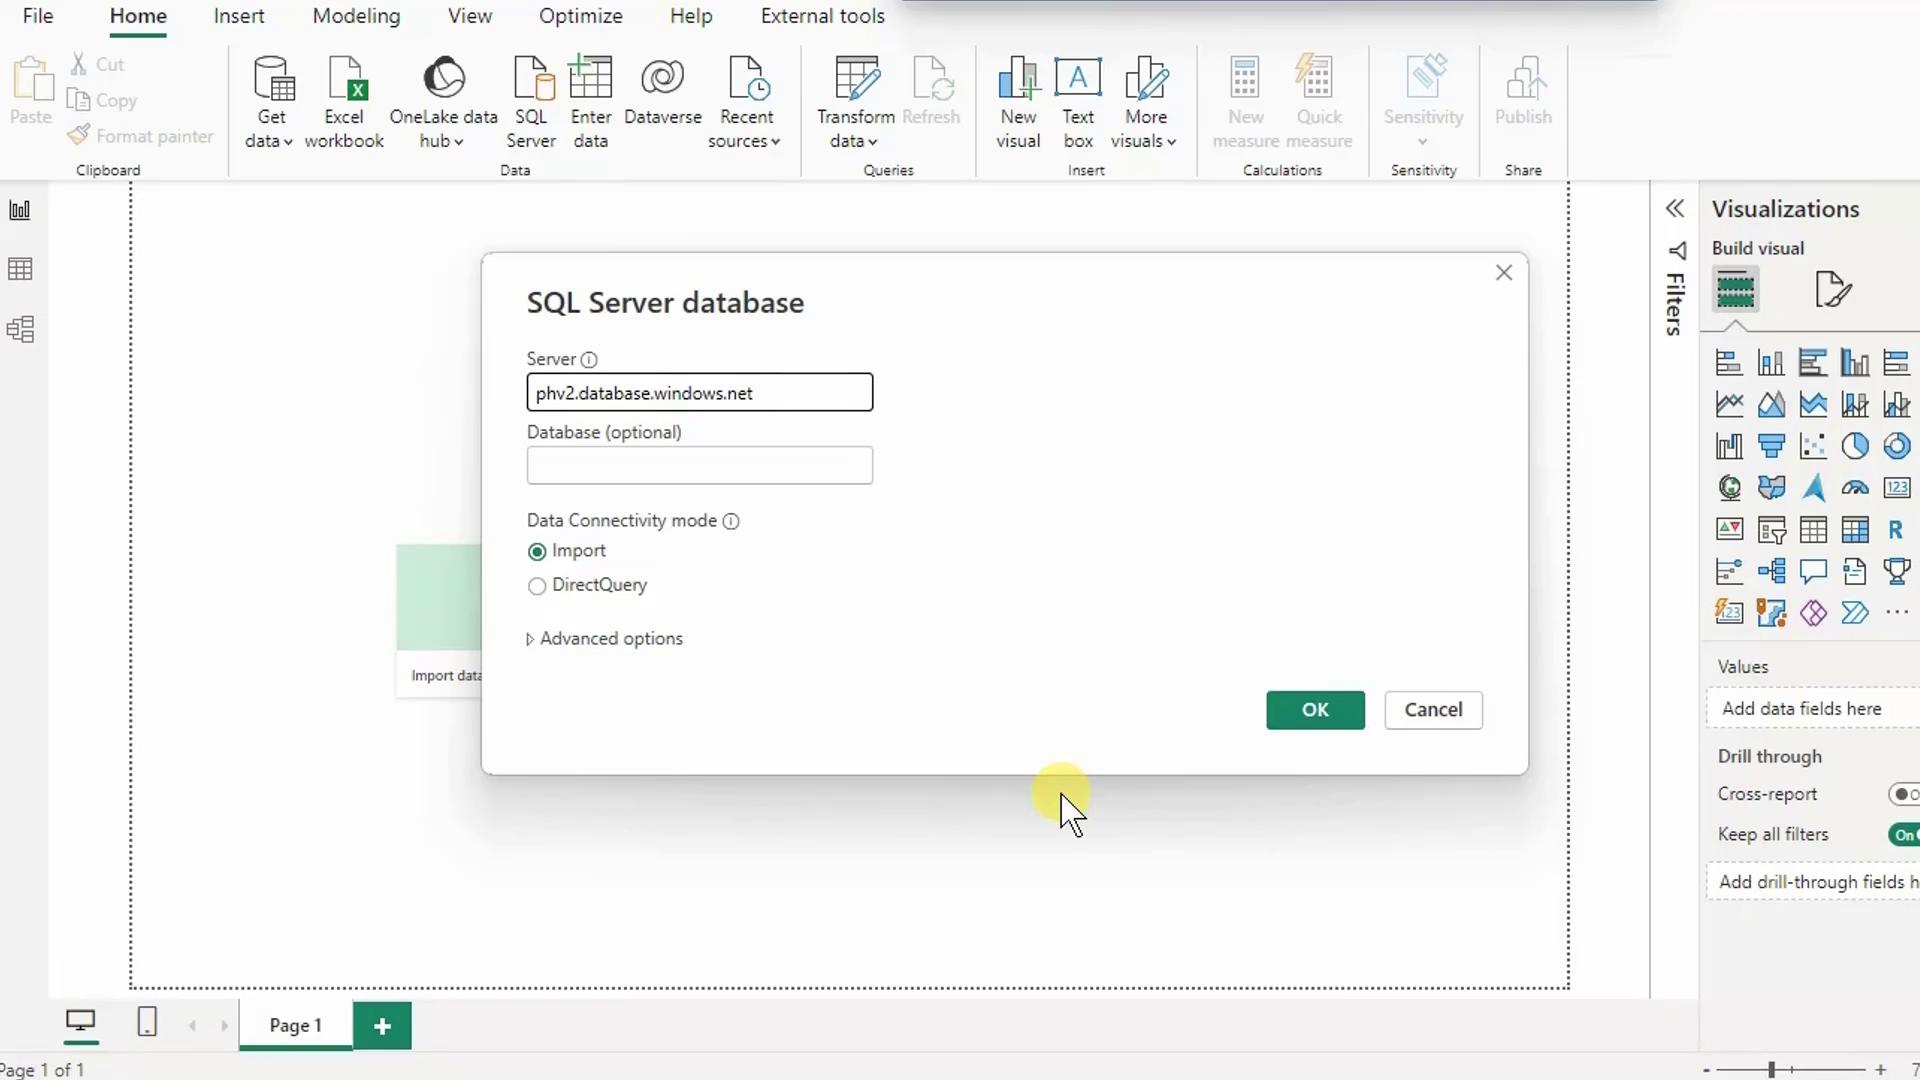Toggle the Keep all filters switch
The image size is (1920, 1080).
click(x=1903, y=835)
